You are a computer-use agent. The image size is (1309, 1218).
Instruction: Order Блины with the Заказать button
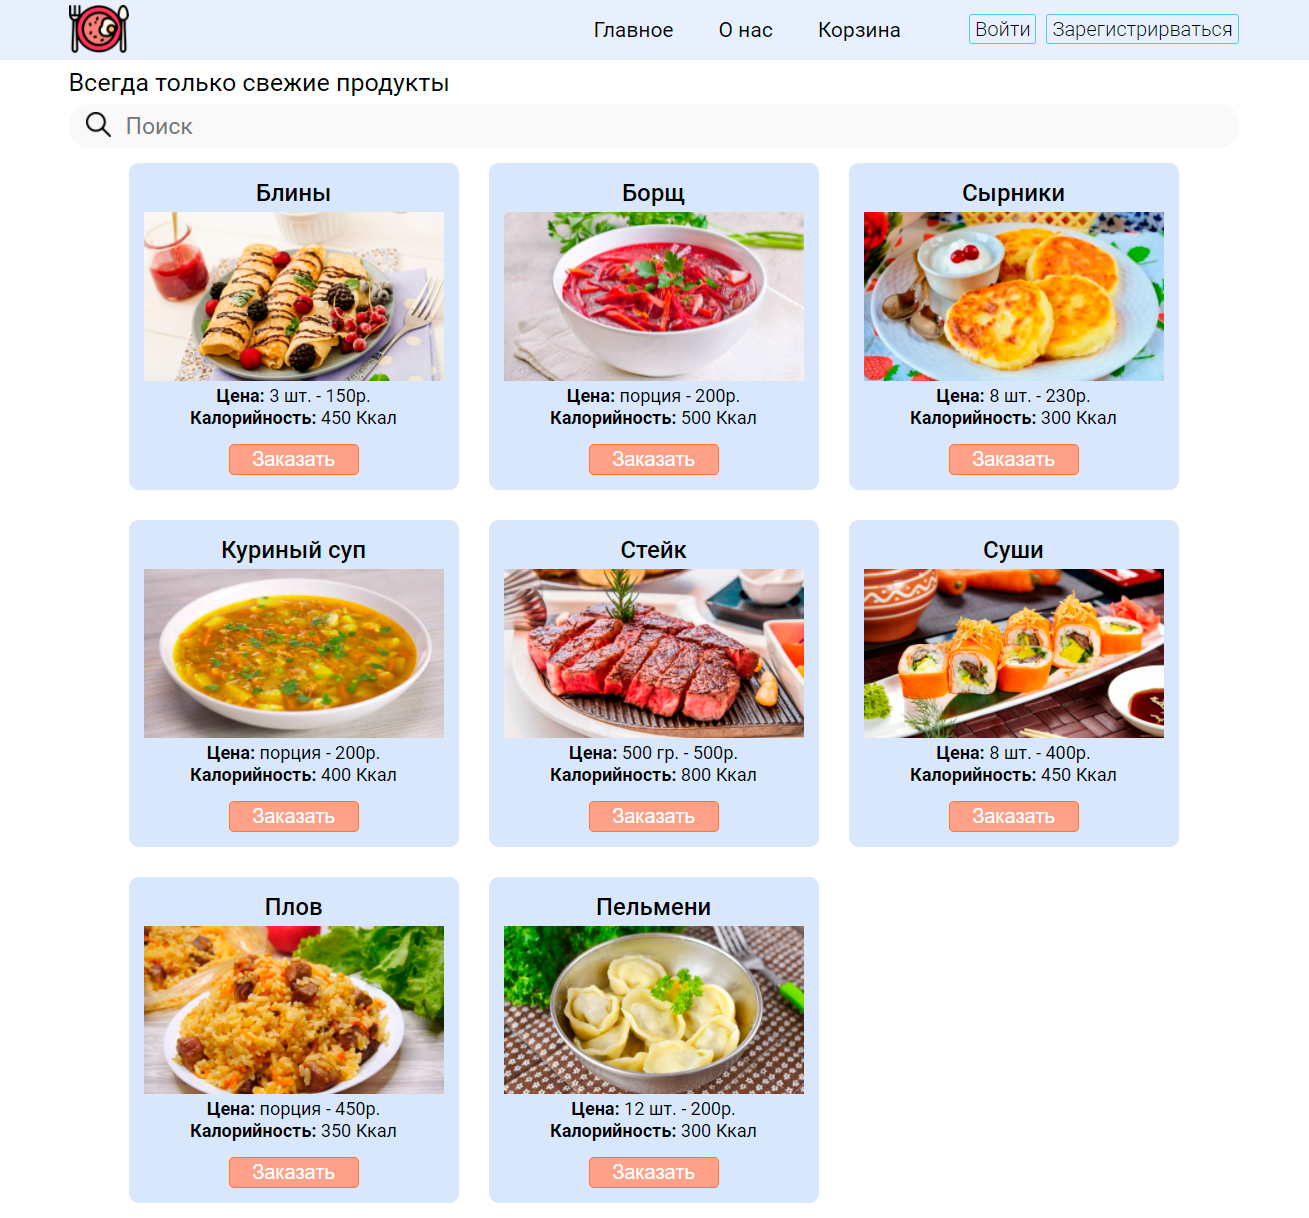pyautogui.click(x=294, y=459)
